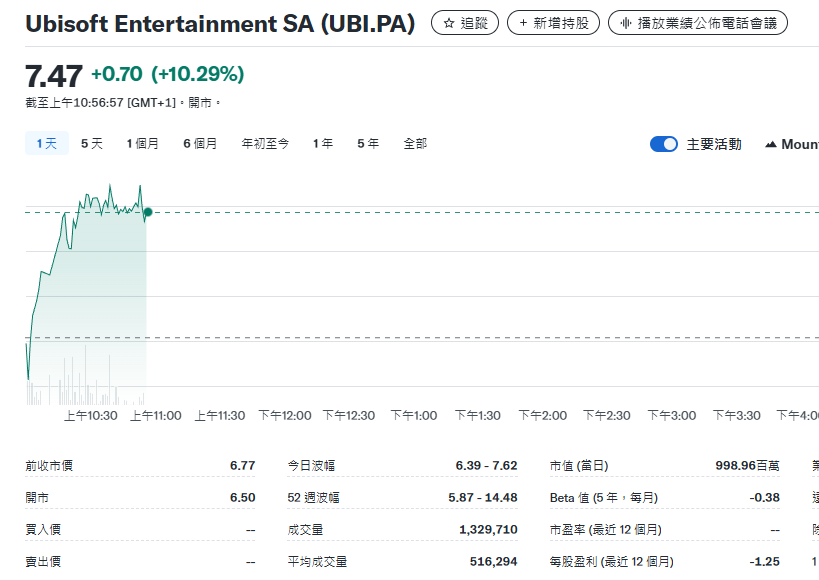View the 5年 chart range
Image resolution: width=819 pixels, height=580 pixels.
tap(368, 144)
